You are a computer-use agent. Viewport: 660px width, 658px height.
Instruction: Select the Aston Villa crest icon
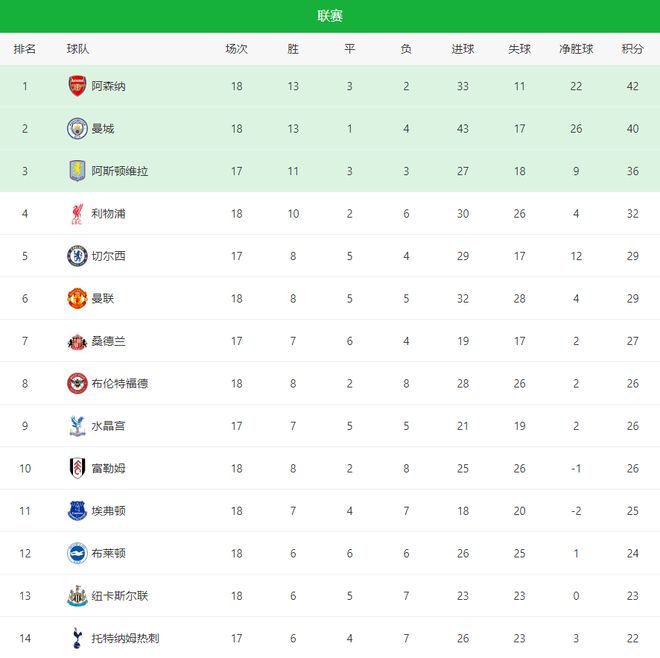click(x=77, y=171)
